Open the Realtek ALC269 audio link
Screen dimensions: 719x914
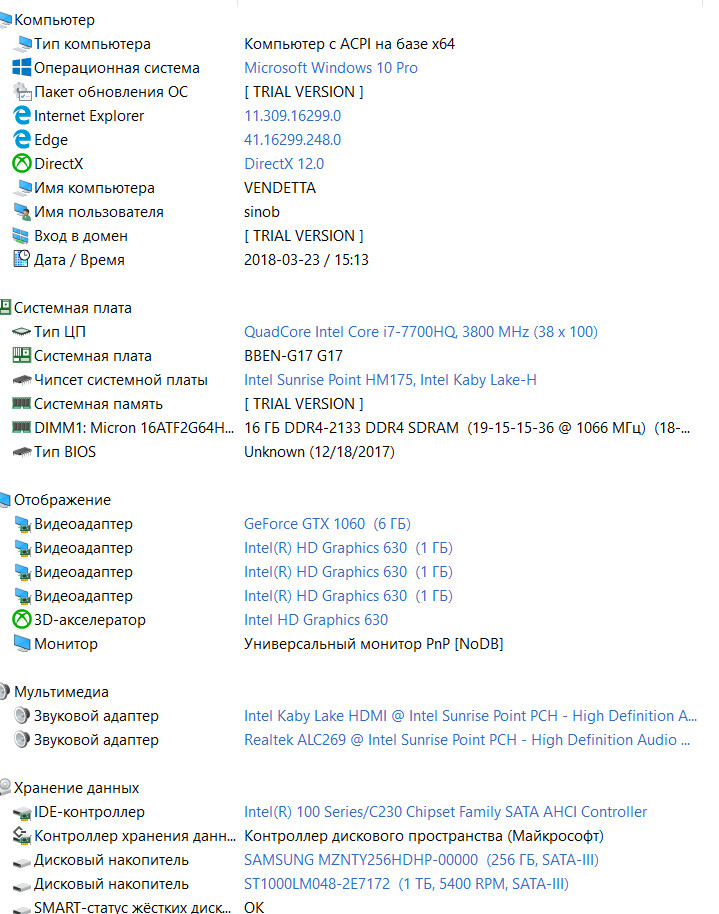click(467, 739)
